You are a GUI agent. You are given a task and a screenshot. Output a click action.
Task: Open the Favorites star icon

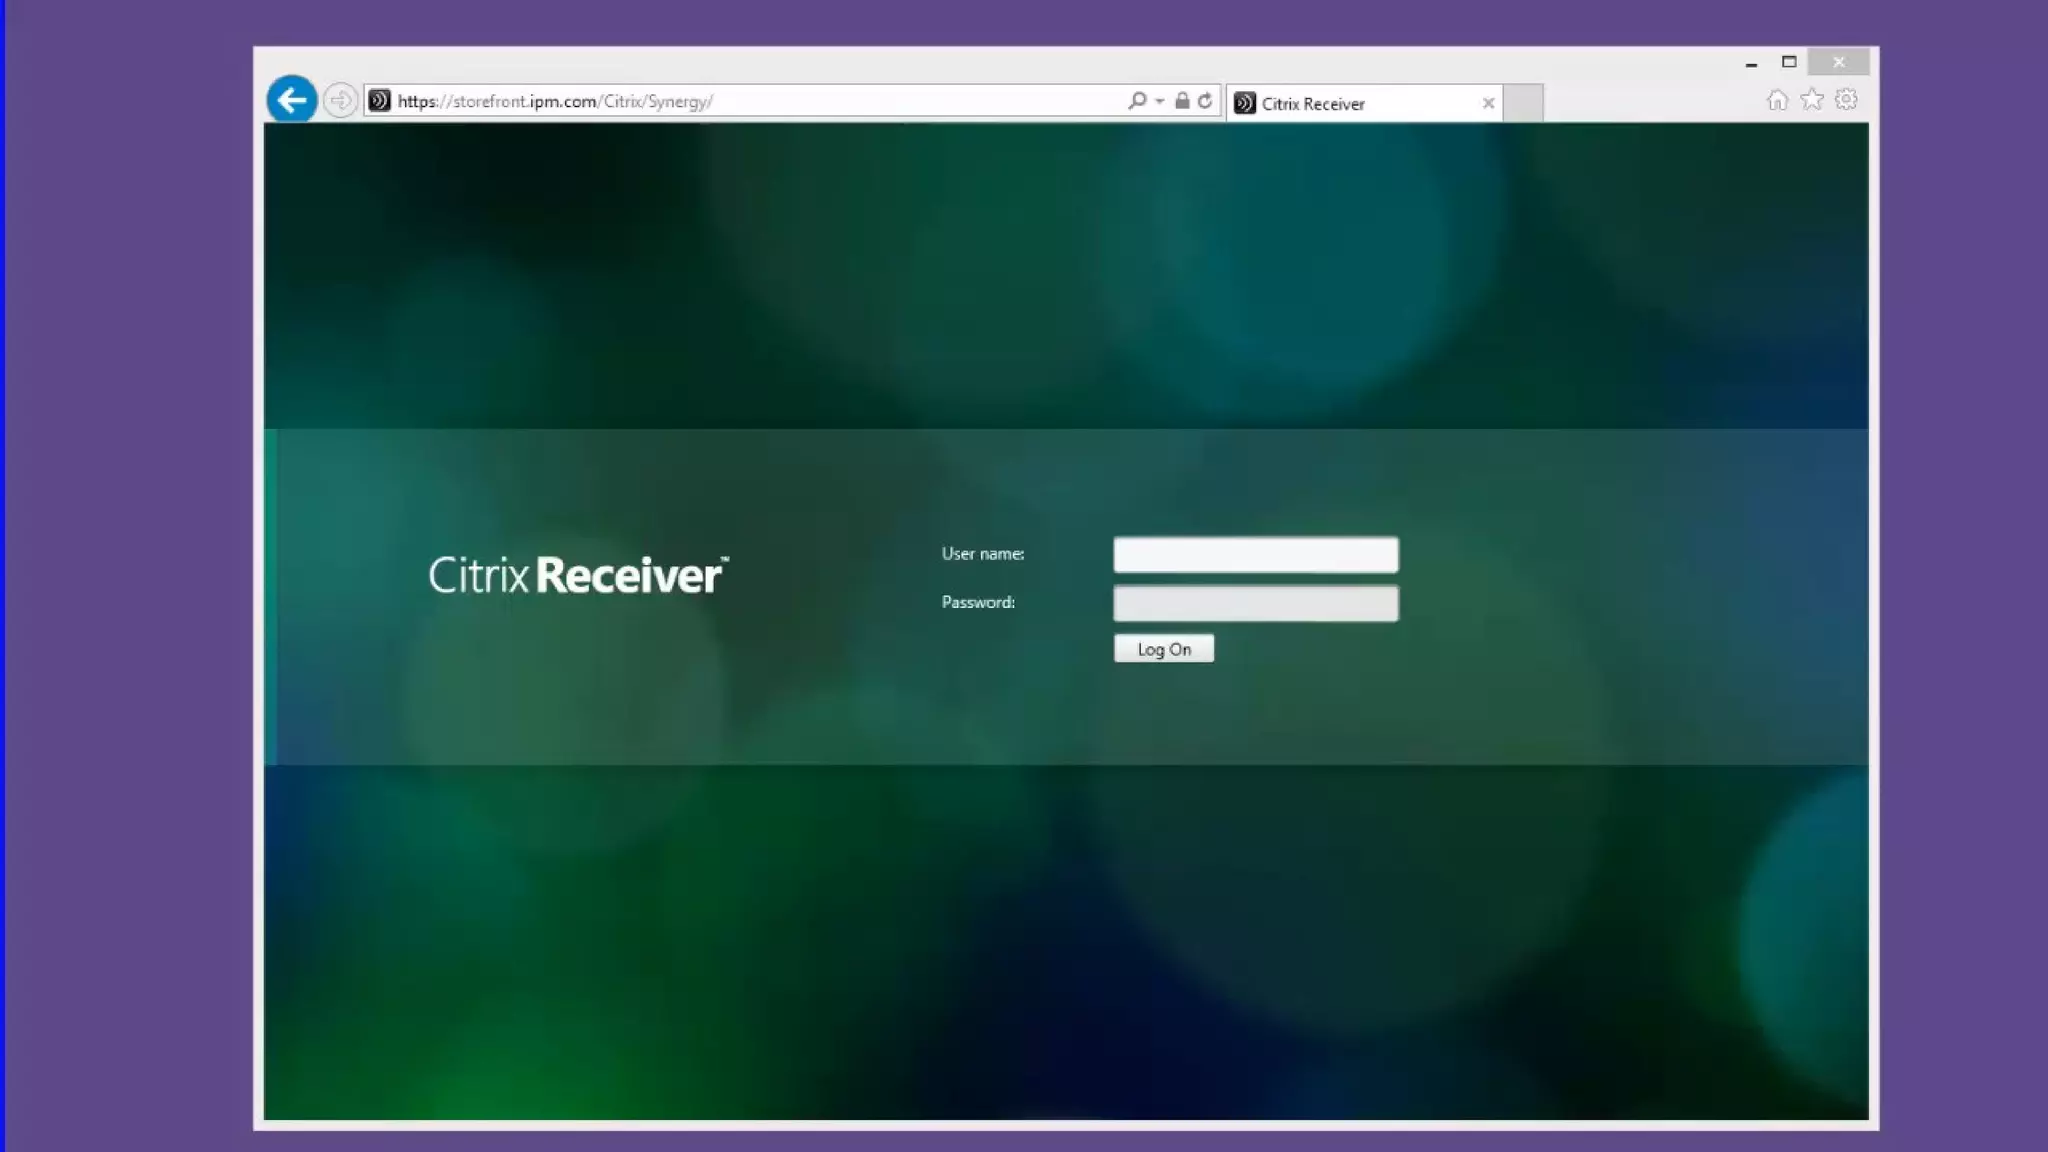(x=1811, y=100)
